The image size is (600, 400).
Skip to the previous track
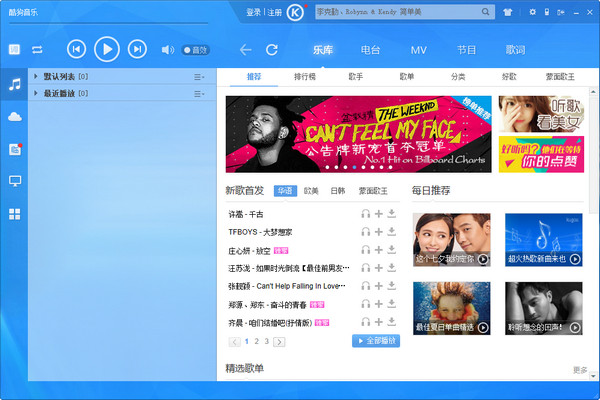click(x=77, y=49)
